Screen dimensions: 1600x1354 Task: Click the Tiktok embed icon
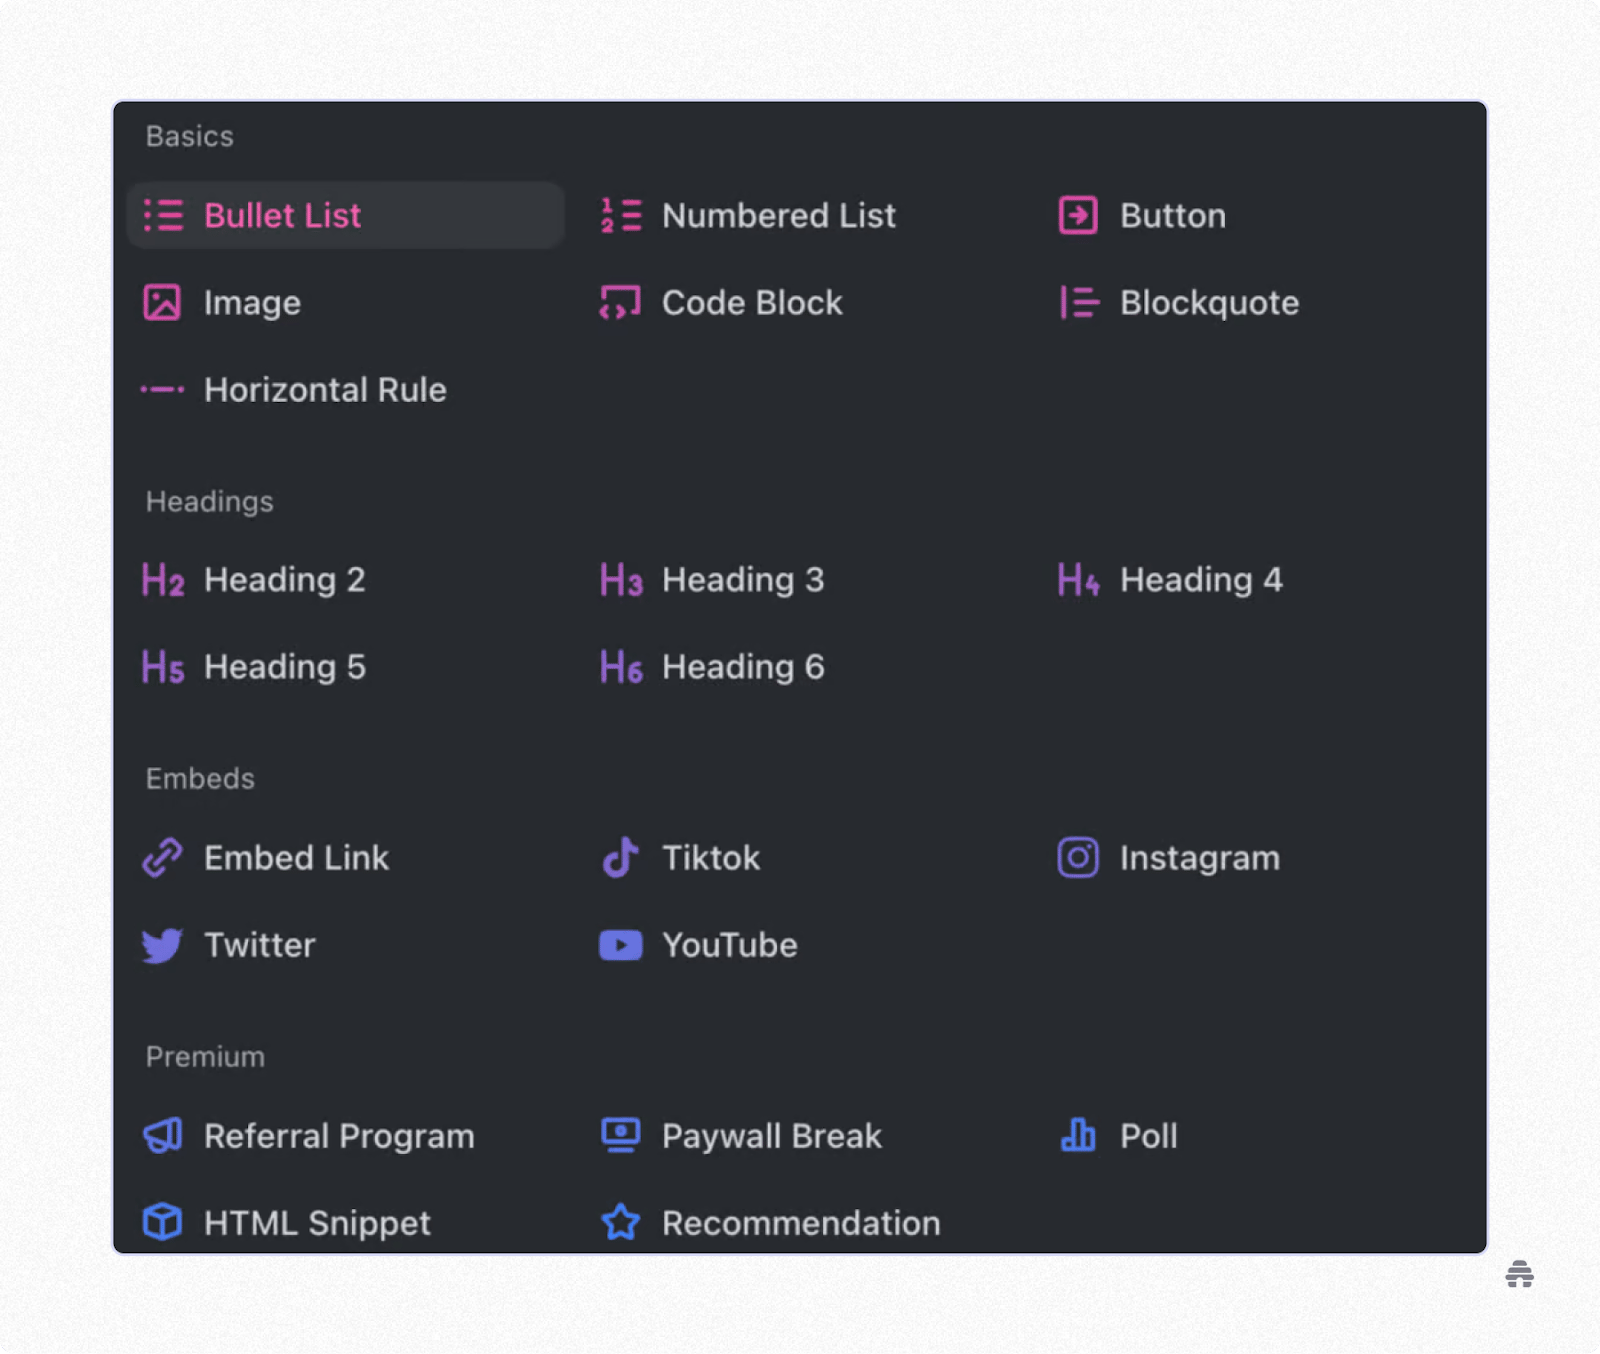[x=620, y=857]
